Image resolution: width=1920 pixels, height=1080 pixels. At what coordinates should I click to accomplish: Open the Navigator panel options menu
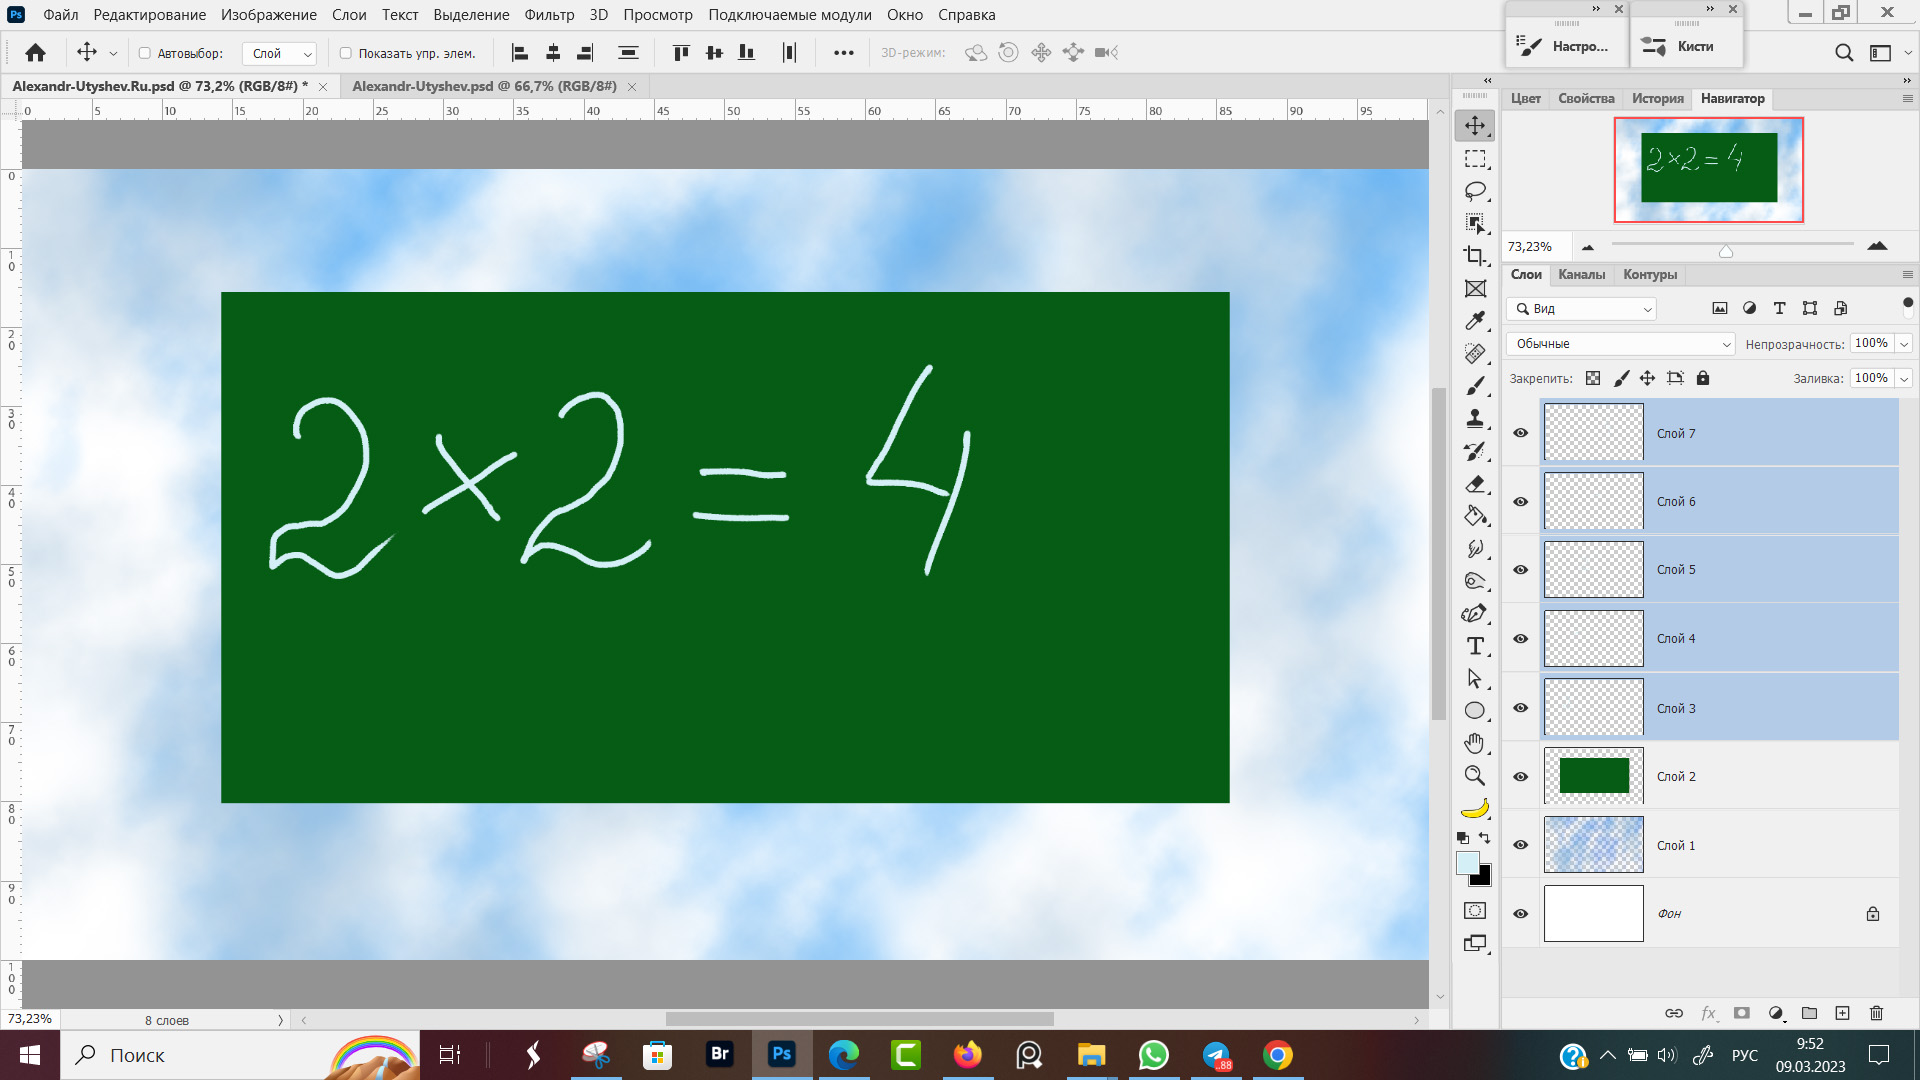tap(1907, 99)
